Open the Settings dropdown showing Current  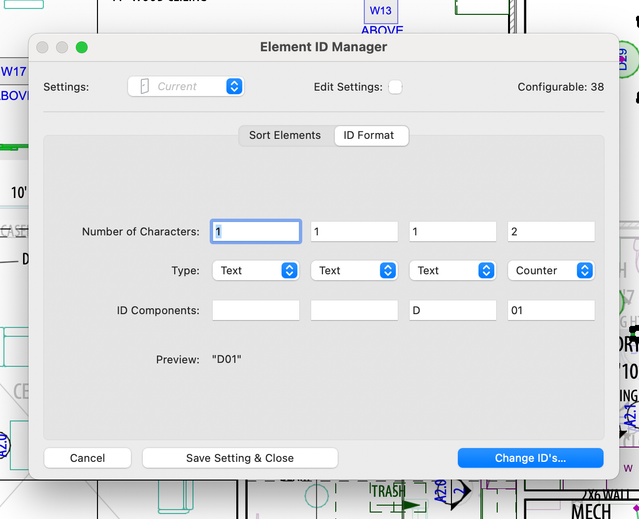(x=186, y=86)
